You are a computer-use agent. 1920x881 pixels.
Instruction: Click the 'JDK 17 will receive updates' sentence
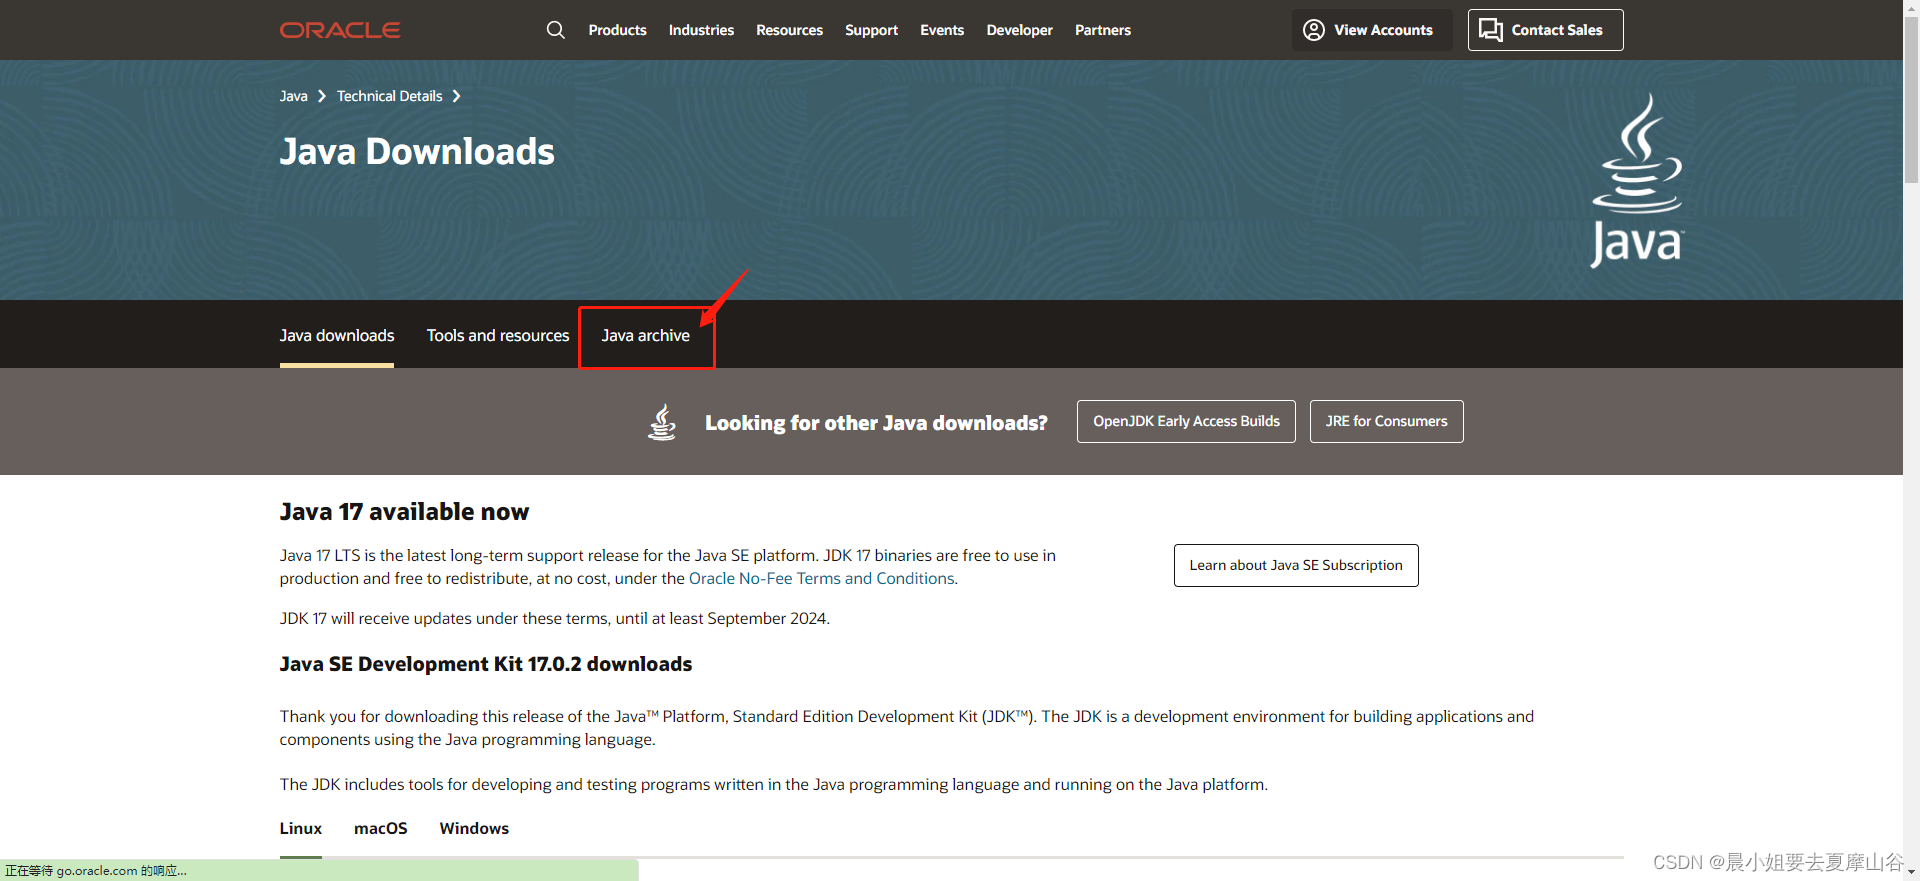pyautogui.click(x=555, y=619)
